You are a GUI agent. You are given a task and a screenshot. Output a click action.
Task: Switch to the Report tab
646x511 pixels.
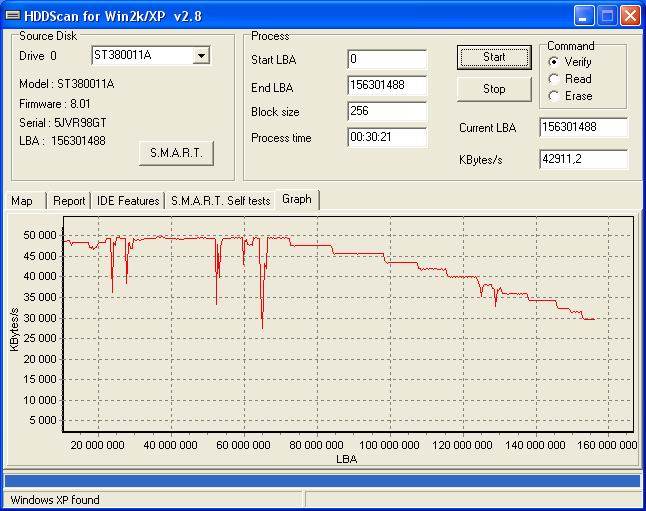point(69,201)
